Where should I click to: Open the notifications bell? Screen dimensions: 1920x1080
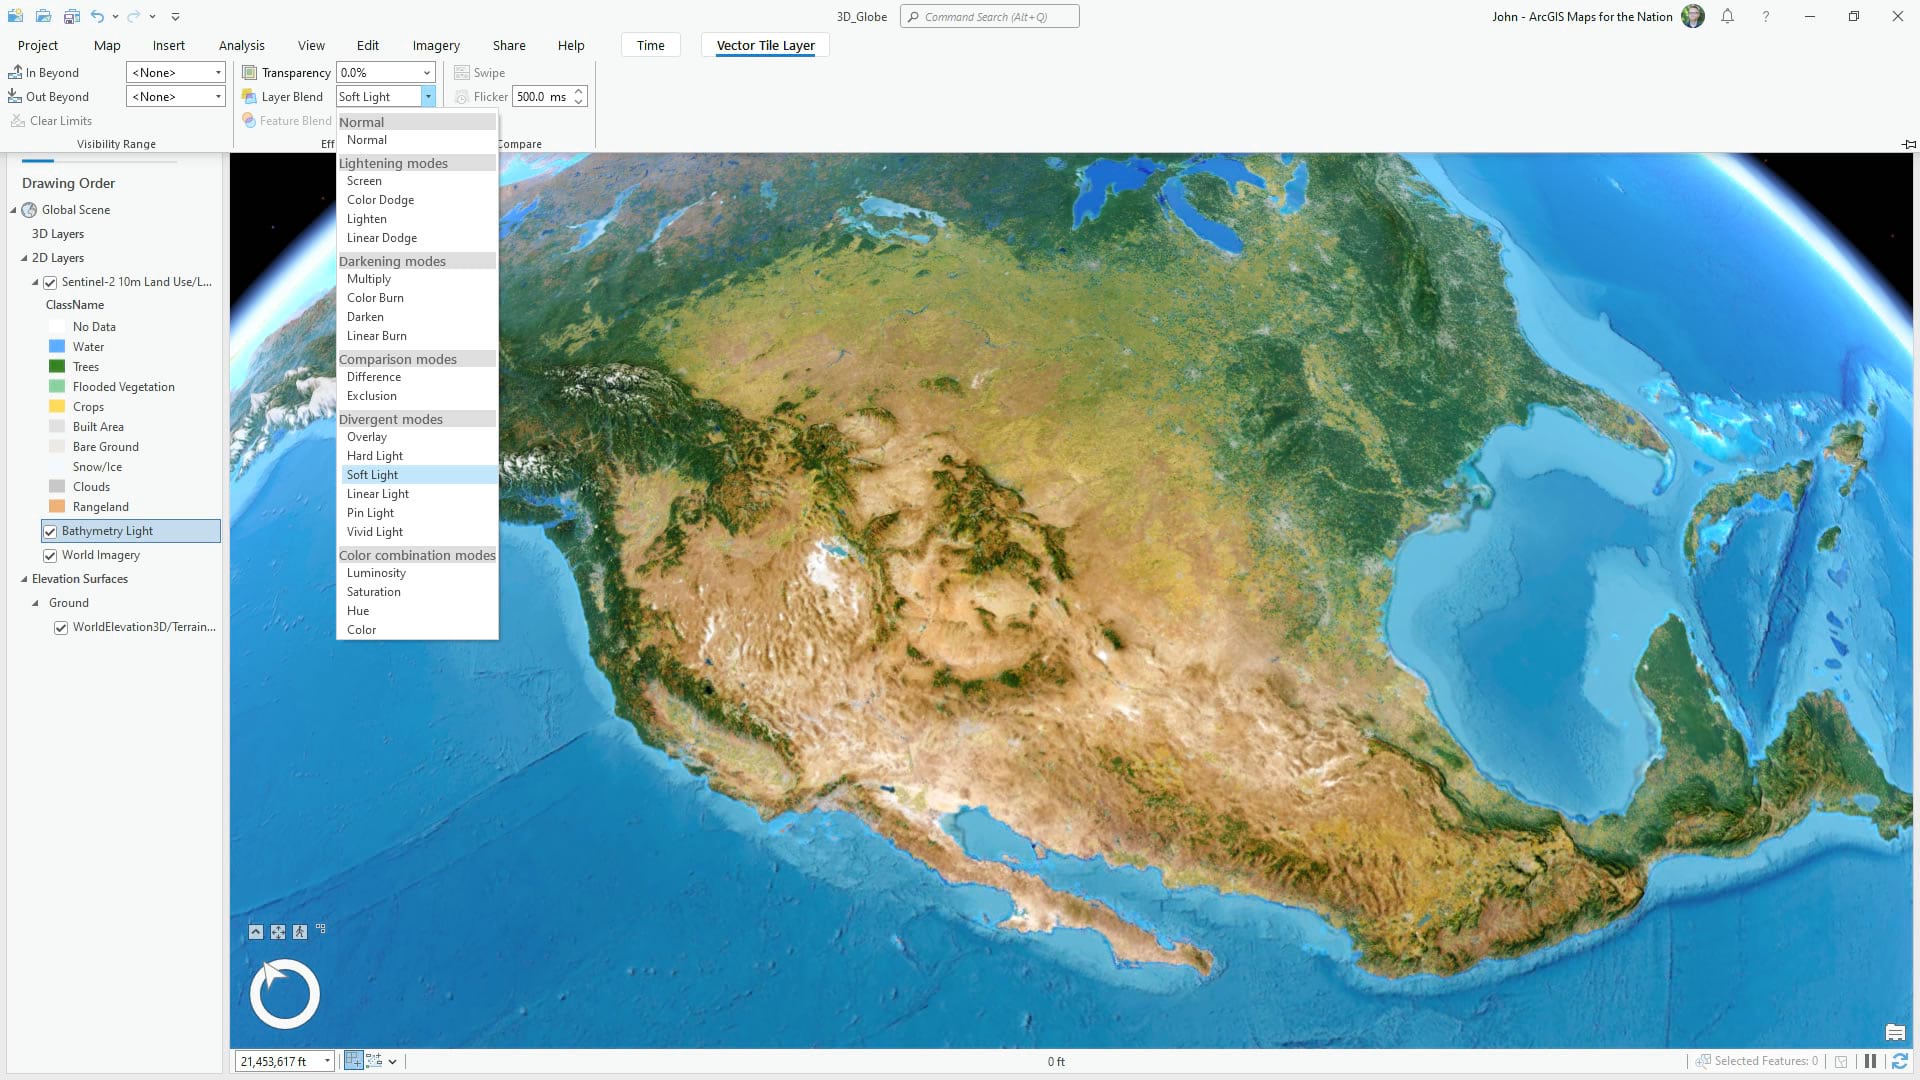[x=1727, y=16]
